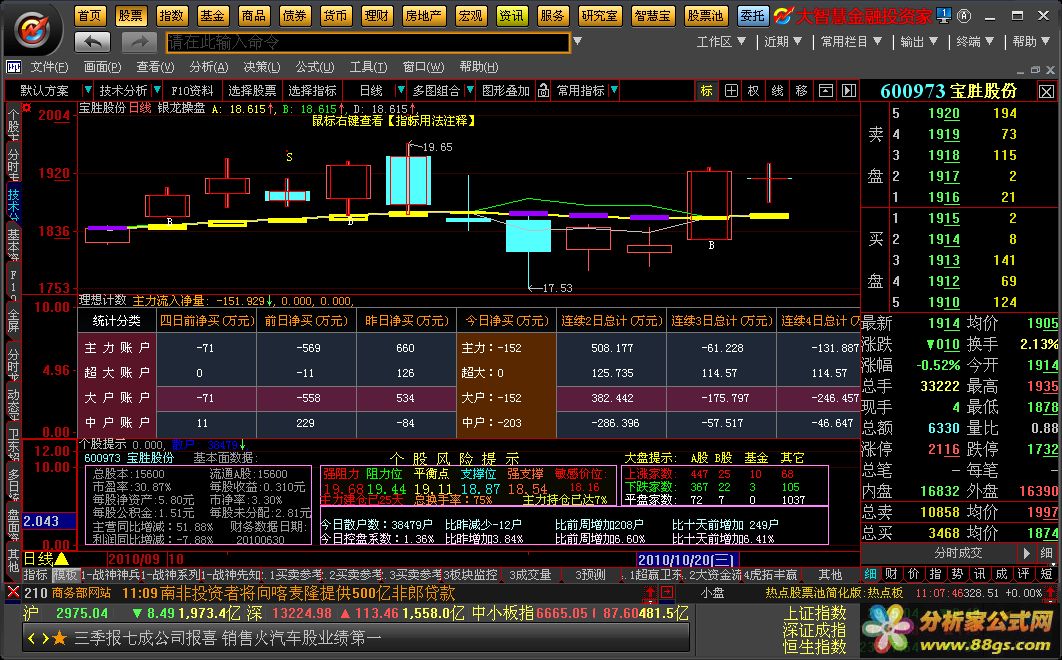Switch to the 资讯 top tab
The height and width of the screenshot is (660, 1062).
click(511, 15)
